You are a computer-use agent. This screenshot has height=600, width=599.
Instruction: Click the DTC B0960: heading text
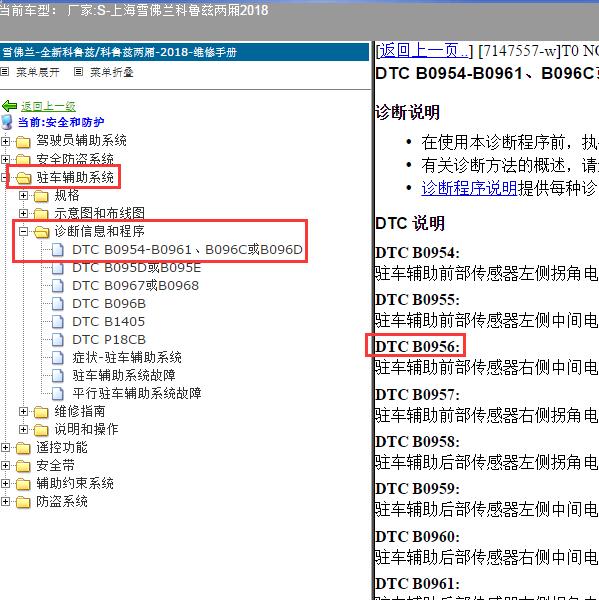417,536
